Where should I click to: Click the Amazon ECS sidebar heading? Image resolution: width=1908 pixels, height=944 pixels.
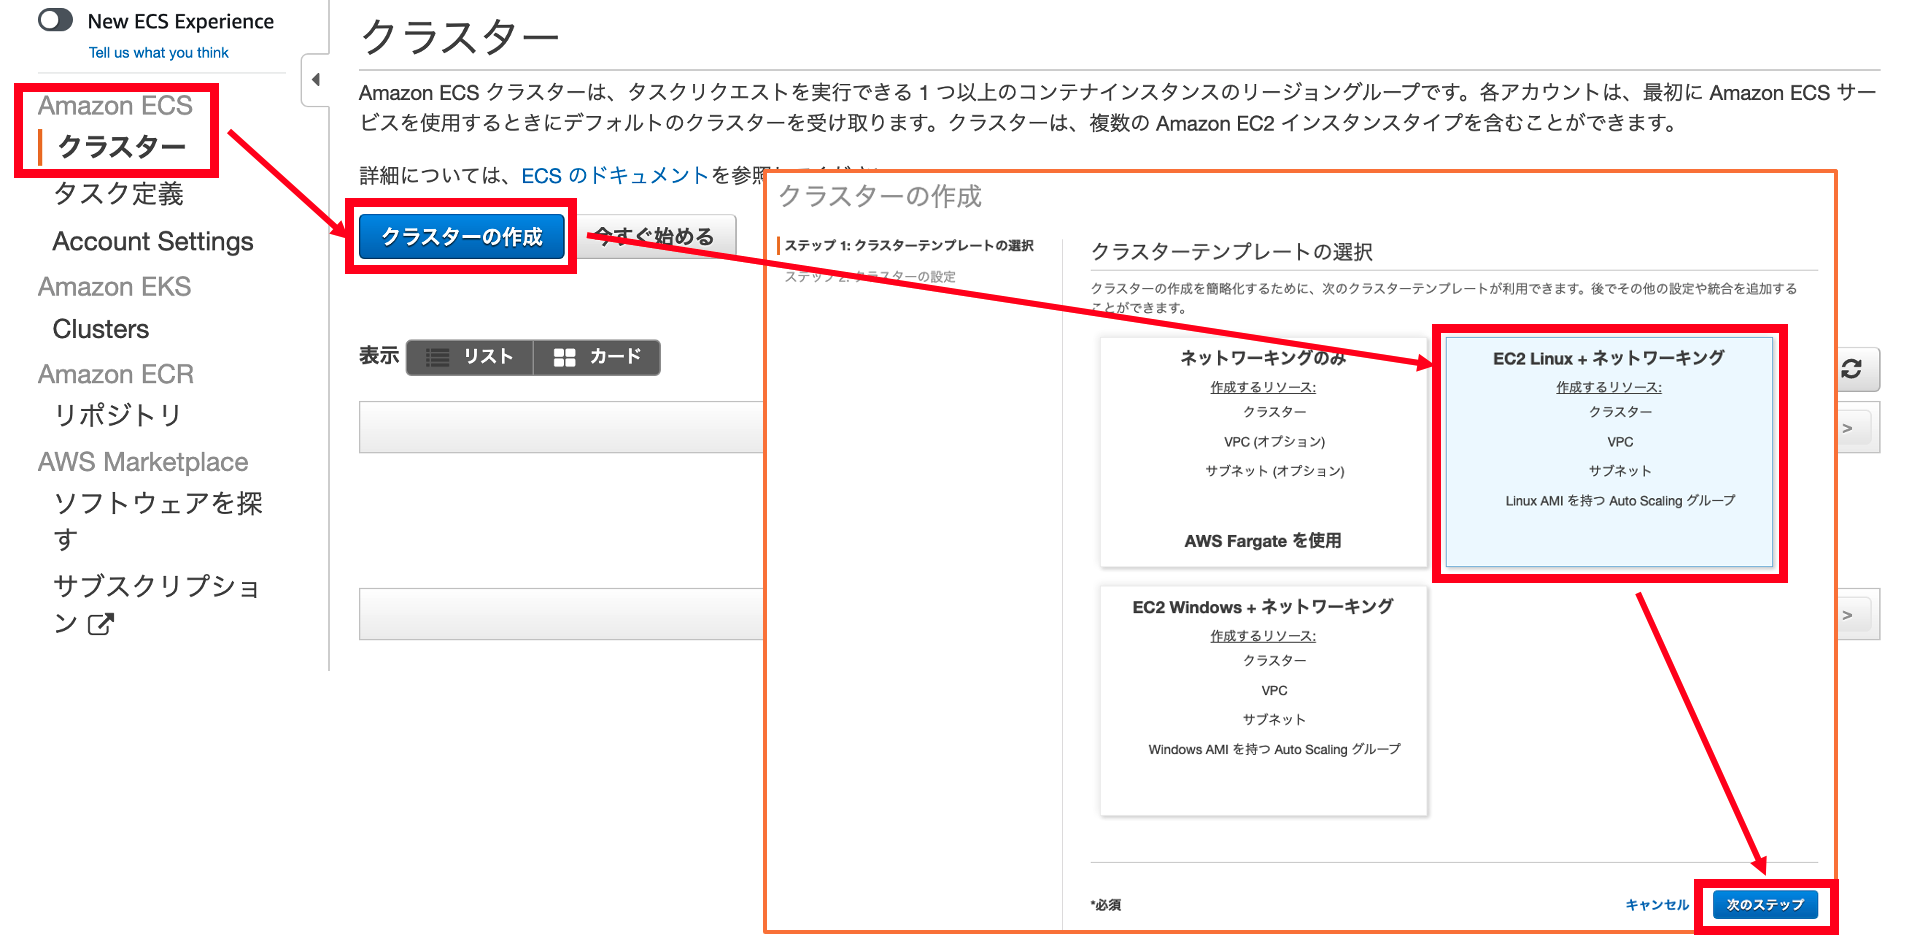[x=115, y=106]
